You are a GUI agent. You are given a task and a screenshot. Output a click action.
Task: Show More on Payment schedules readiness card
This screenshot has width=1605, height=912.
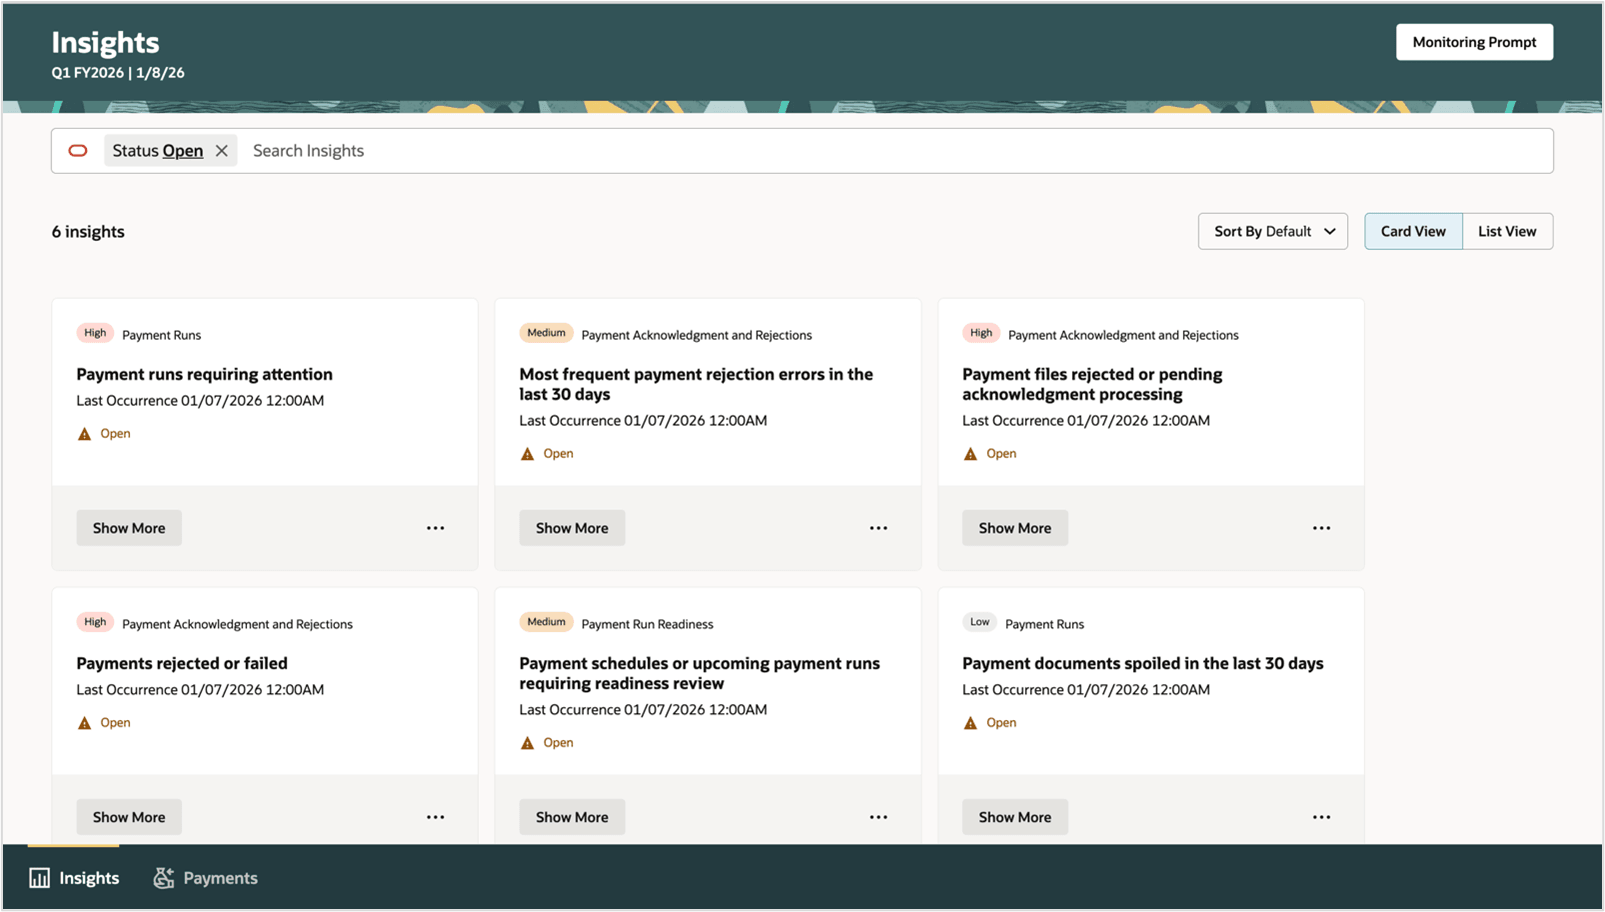[571, 816]
